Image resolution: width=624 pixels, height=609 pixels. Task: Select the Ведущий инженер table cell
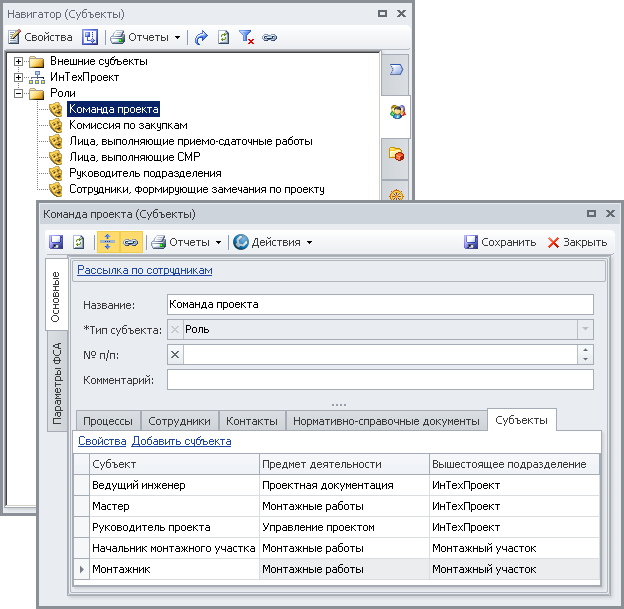pos(174,485)
